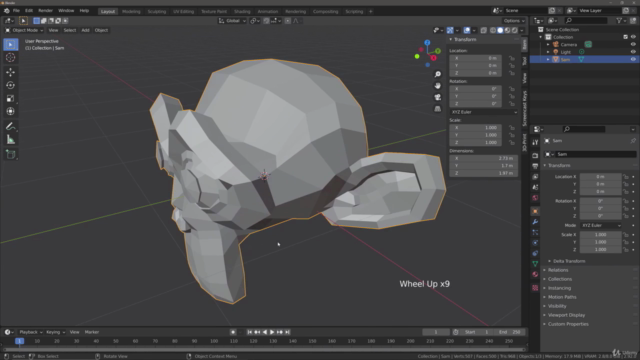Open the File menu
Screen dimensions: 640x360
pos(16,11)
